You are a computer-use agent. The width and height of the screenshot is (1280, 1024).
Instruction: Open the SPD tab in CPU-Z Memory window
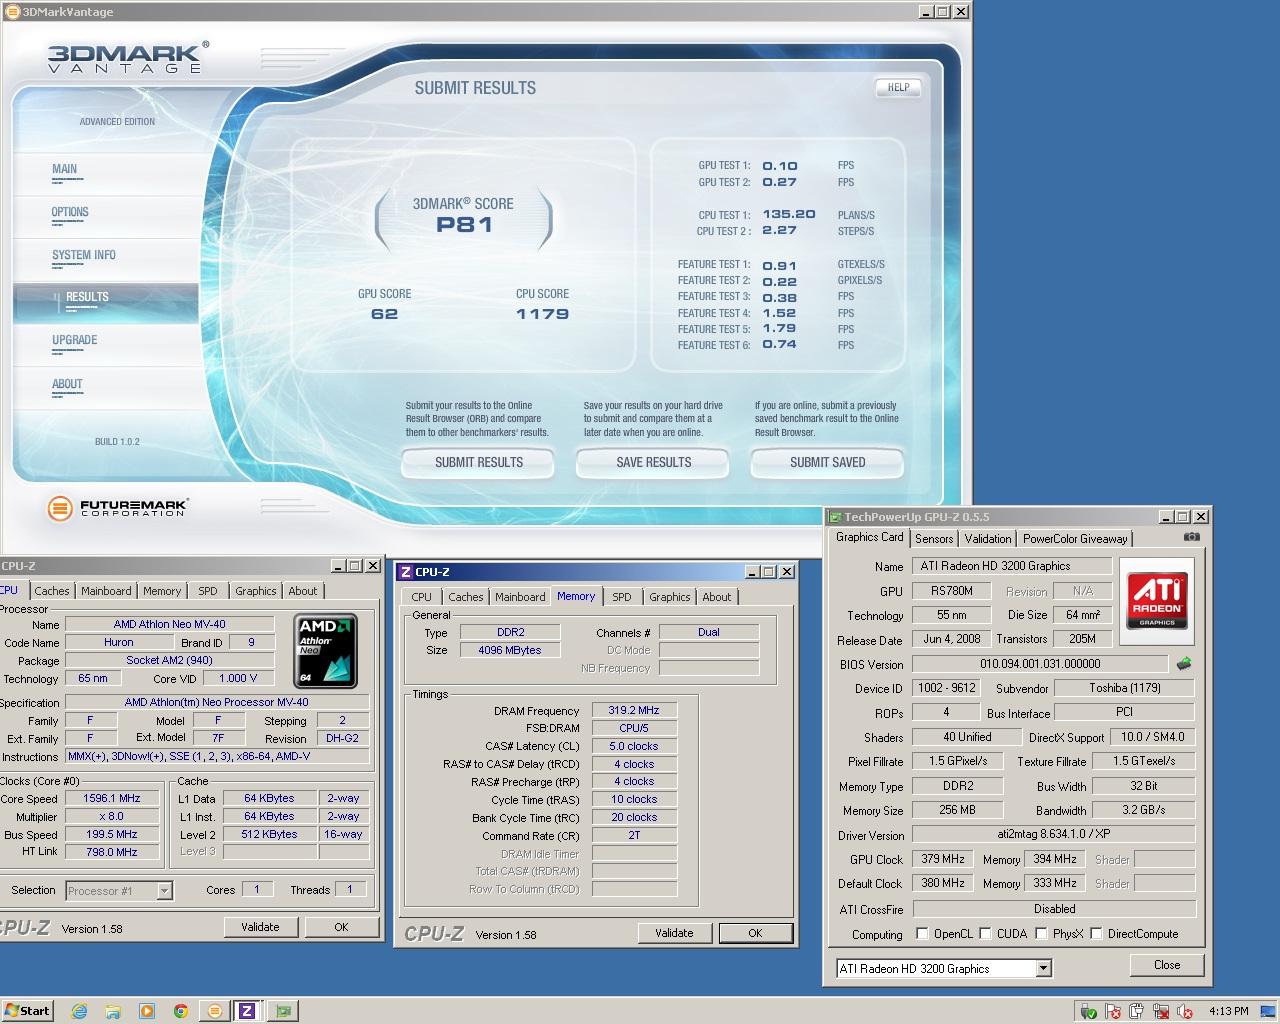coord(622,597)
